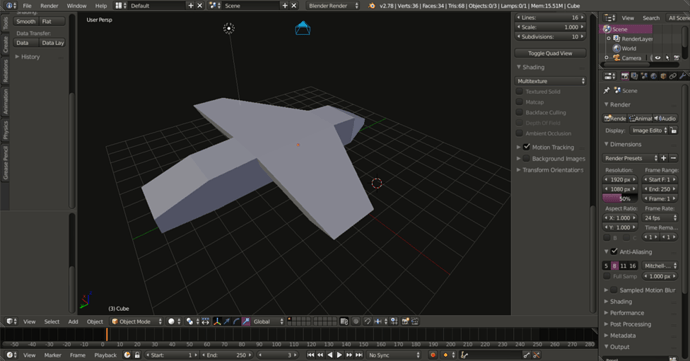Open the Render Presets dropdown
Viewport: 690px width, 361px height.
[630, 158]
